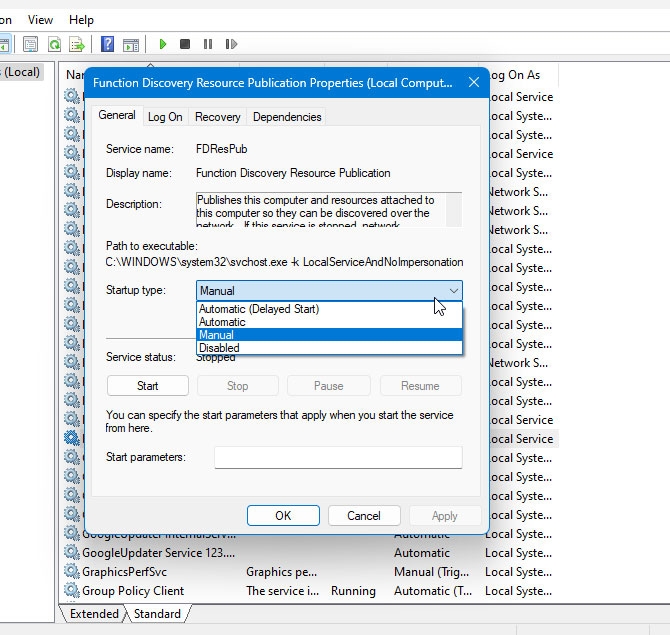Choose Manual startup option in list

pos(329,335)
